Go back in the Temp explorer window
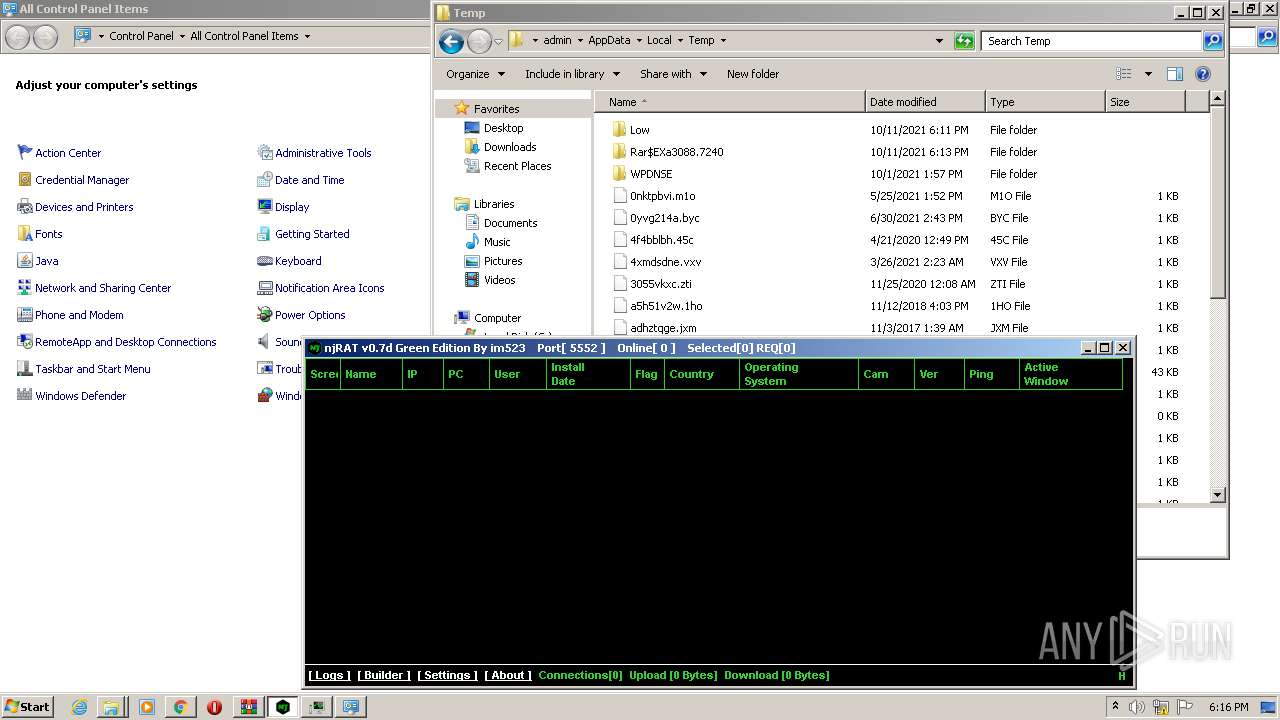 (451, 41)
